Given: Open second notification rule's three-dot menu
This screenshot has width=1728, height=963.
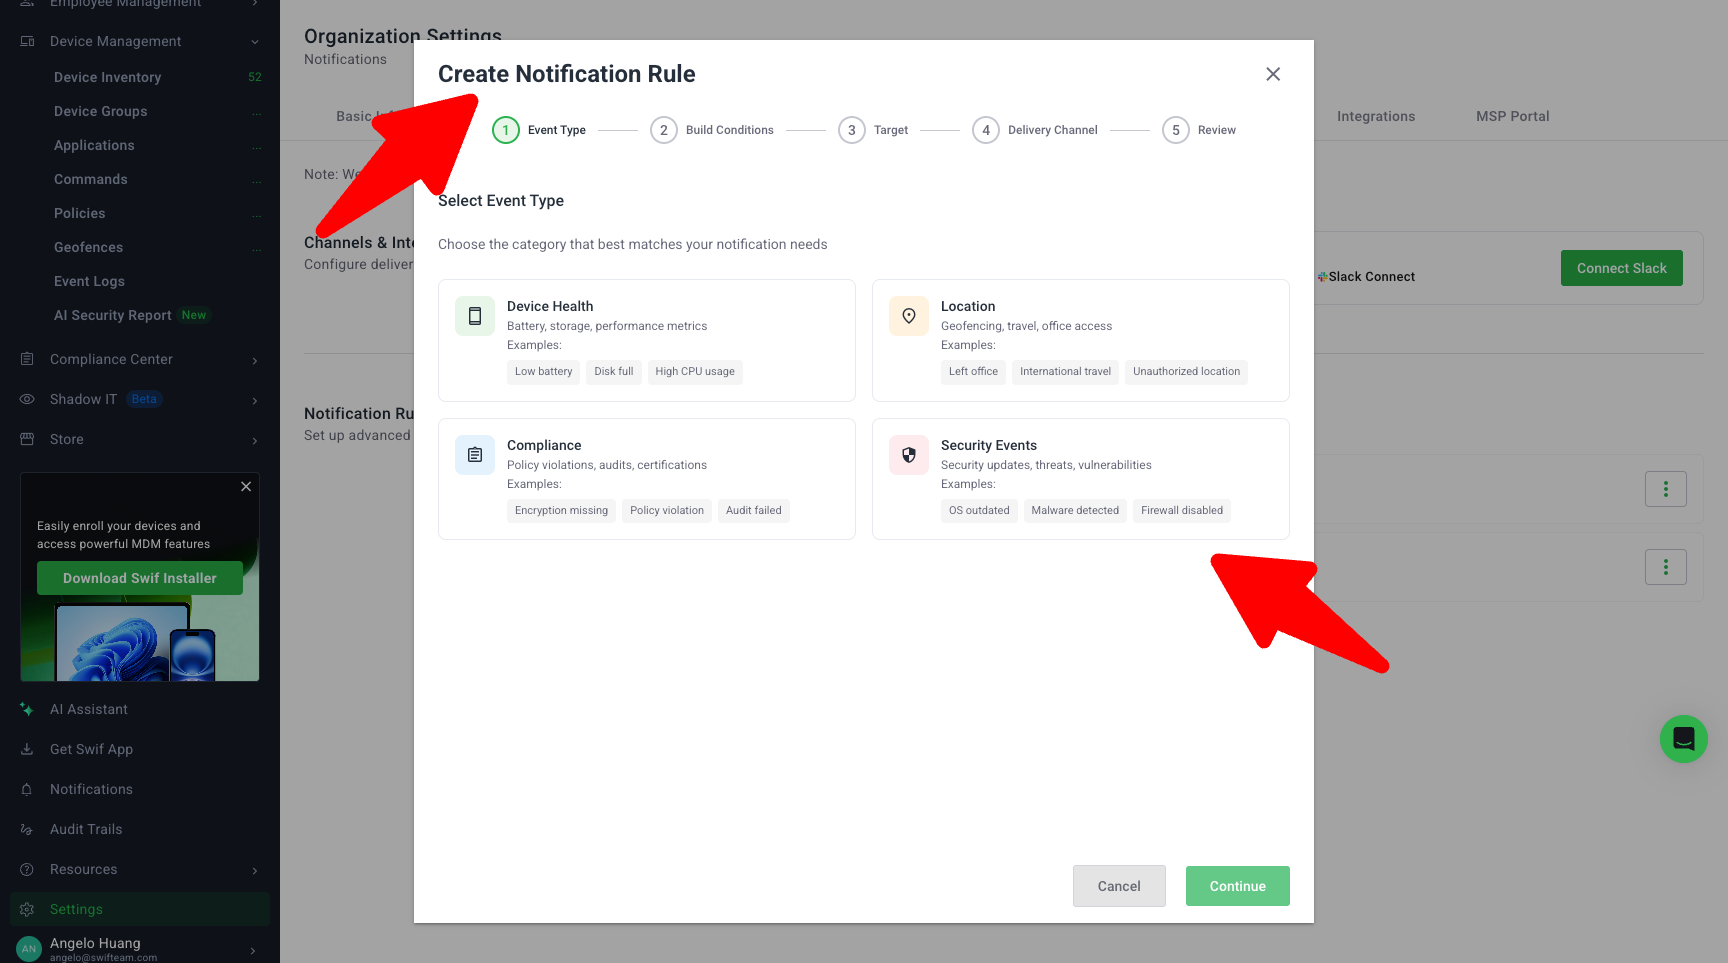Looking at the screenshot, I should pos(1665,567).
